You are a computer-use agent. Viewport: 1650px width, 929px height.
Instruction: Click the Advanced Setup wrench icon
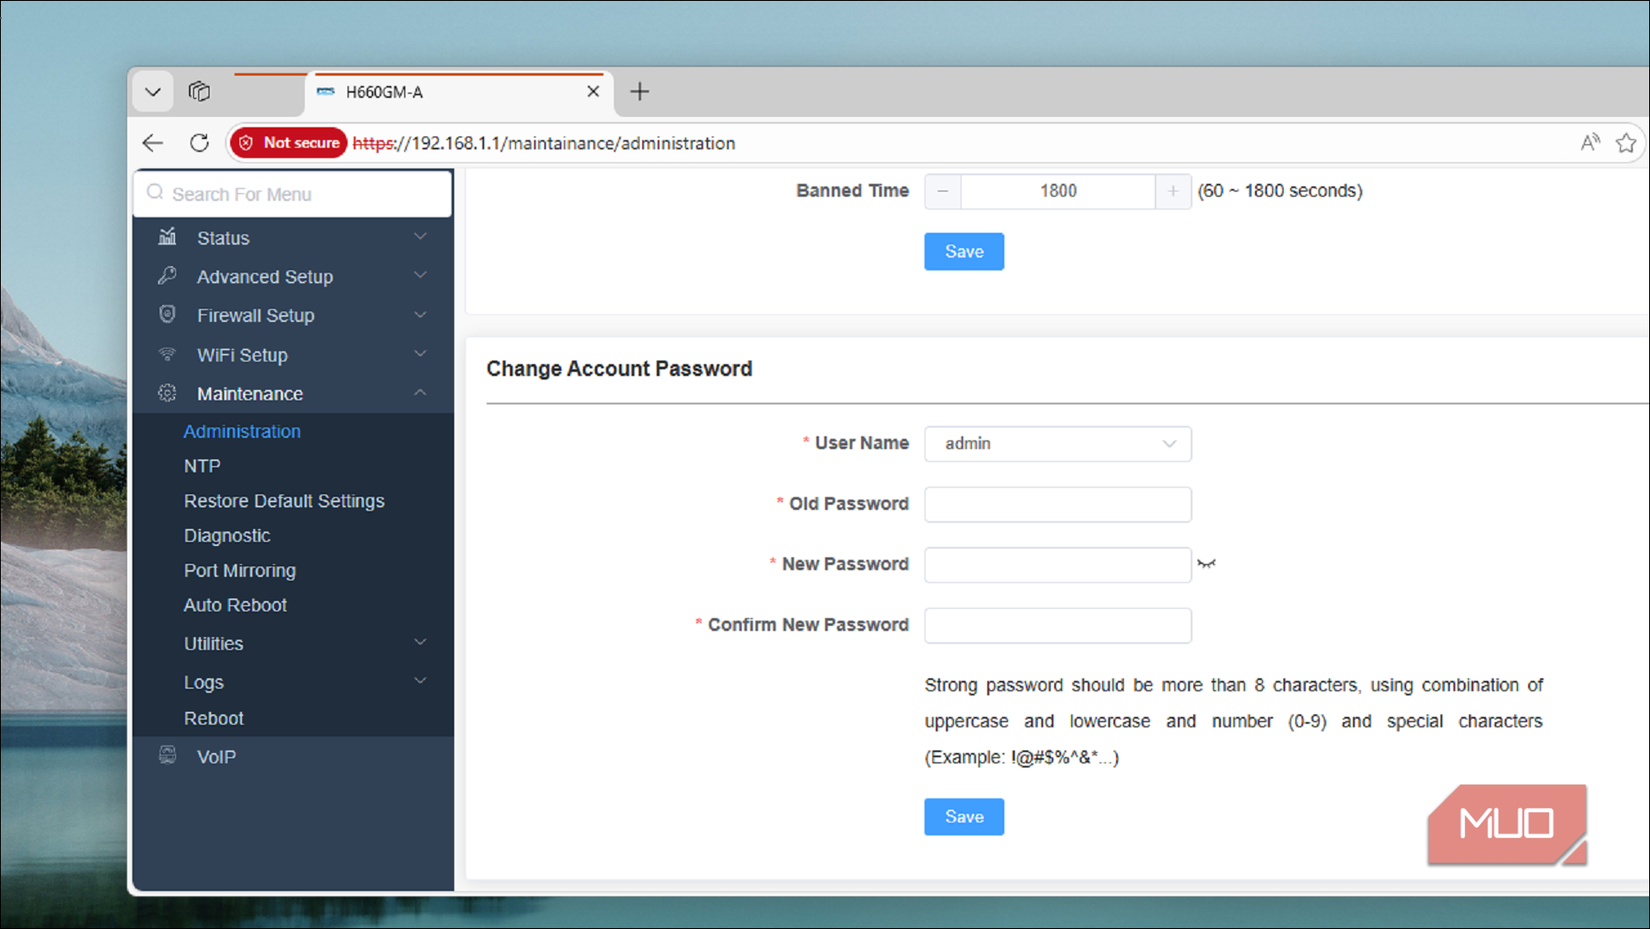pyautogui.click(x=167, y=276)
